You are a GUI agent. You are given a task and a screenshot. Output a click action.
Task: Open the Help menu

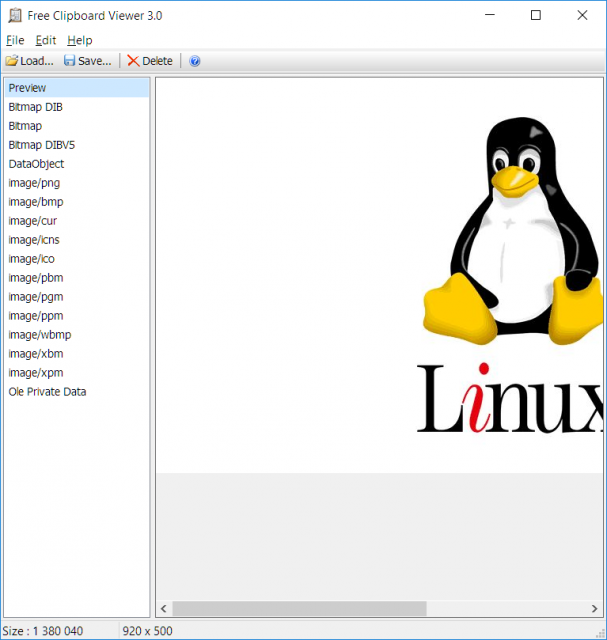click(80, 40)
